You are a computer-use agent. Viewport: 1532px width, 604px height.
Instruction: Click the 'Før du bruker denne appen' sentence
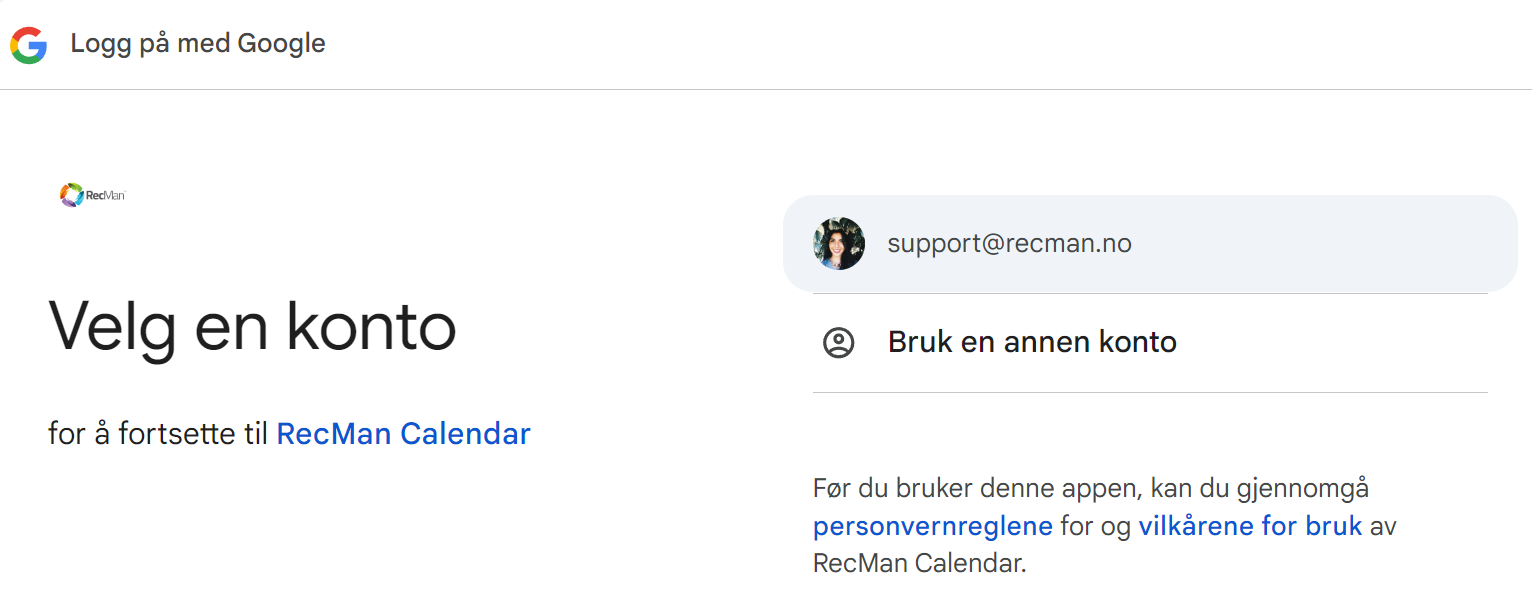coord(1090,489)
